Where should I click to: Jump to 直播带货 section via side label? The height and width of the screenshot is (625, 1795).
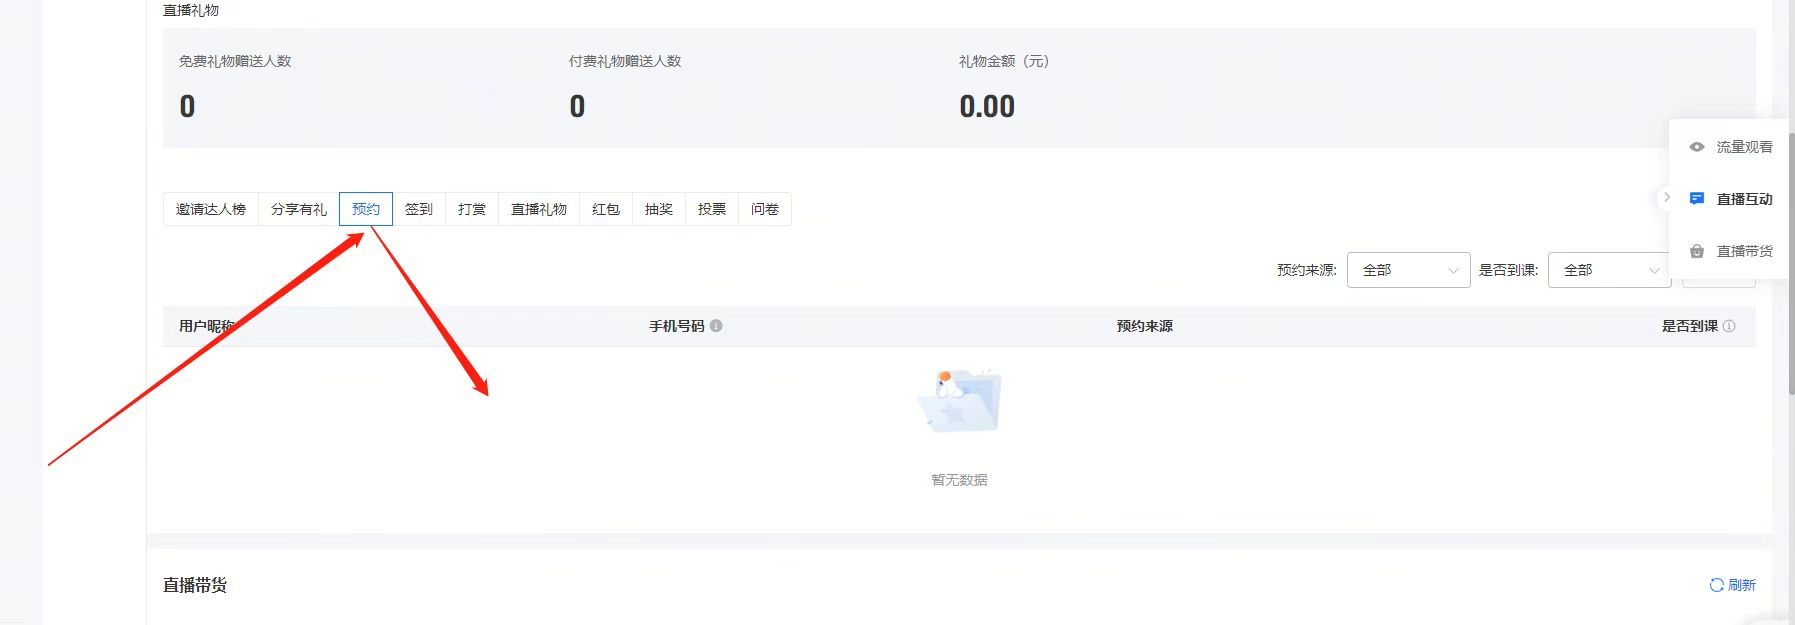pyautogui.click(x=1744, y=251)
